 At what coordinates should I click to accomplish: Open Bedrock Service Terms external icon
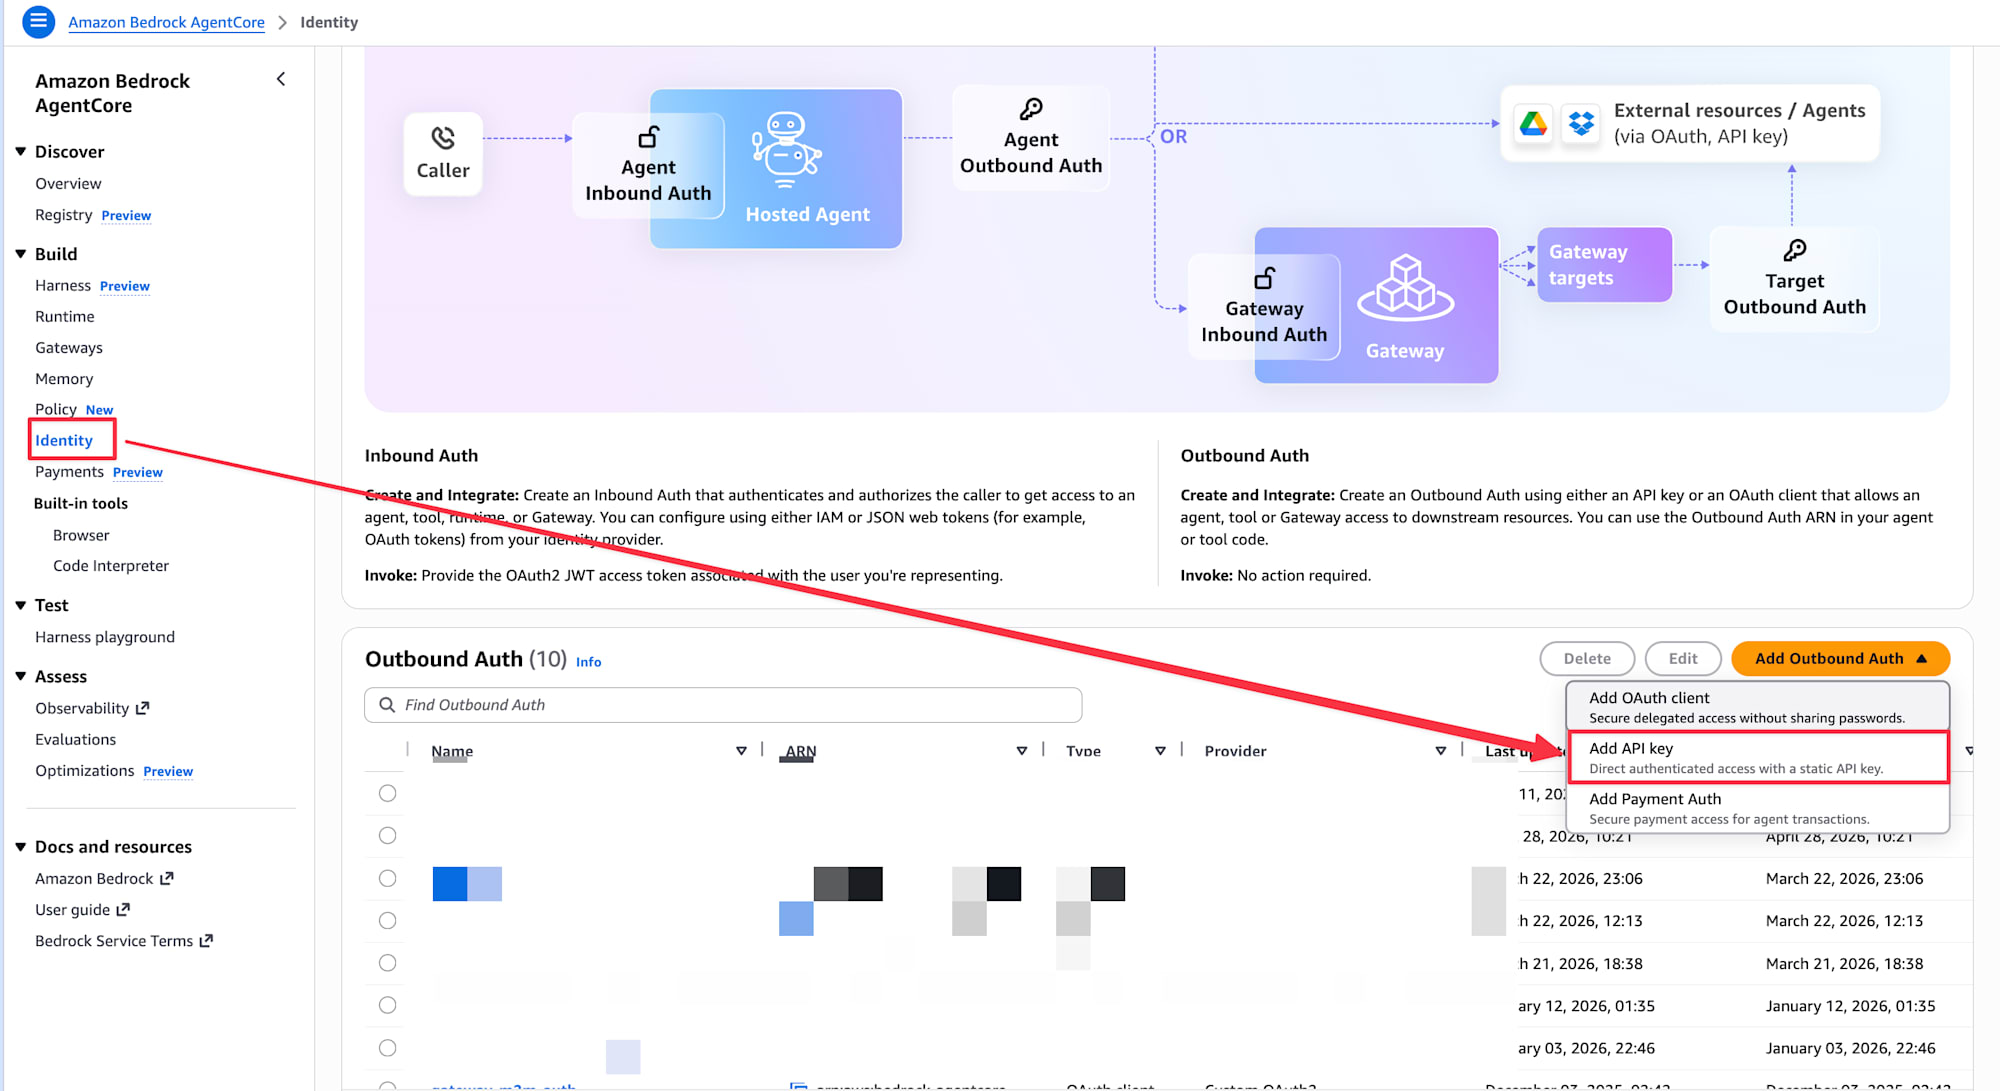206,940
